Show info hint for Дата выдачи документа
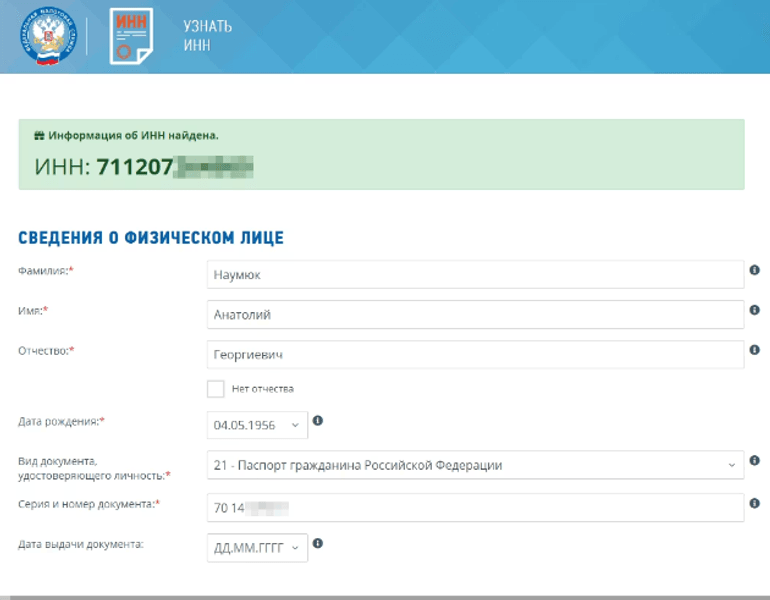Screen dimensions: 770x600 (318, 543)
